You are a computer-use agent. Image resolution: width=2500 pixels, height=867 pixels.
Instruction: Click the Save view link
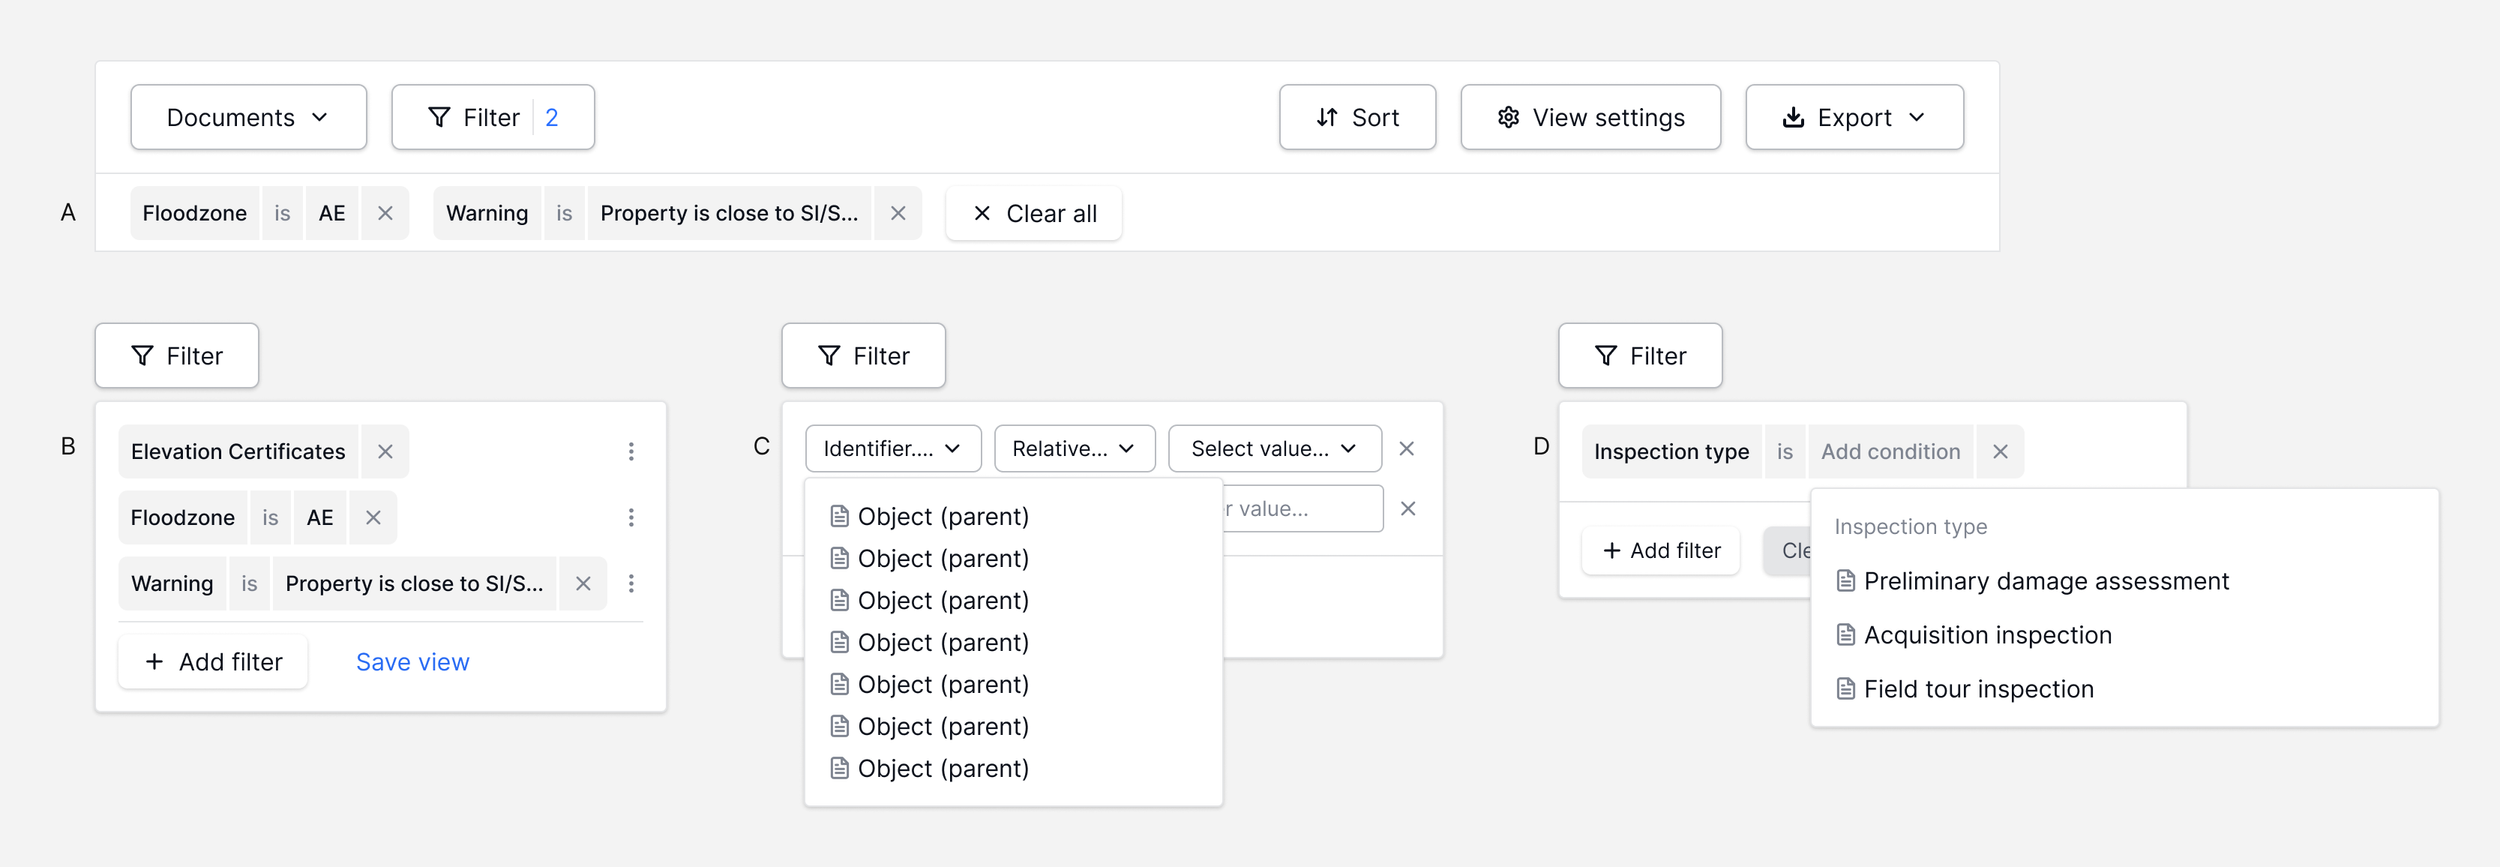412,662
